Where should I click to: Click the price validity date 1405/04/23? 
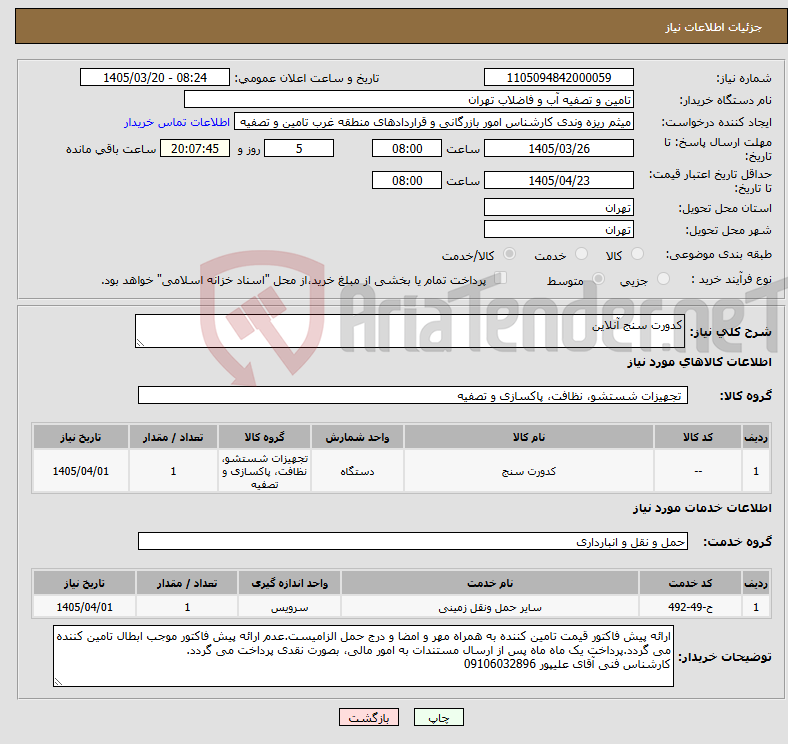(558, 180)
